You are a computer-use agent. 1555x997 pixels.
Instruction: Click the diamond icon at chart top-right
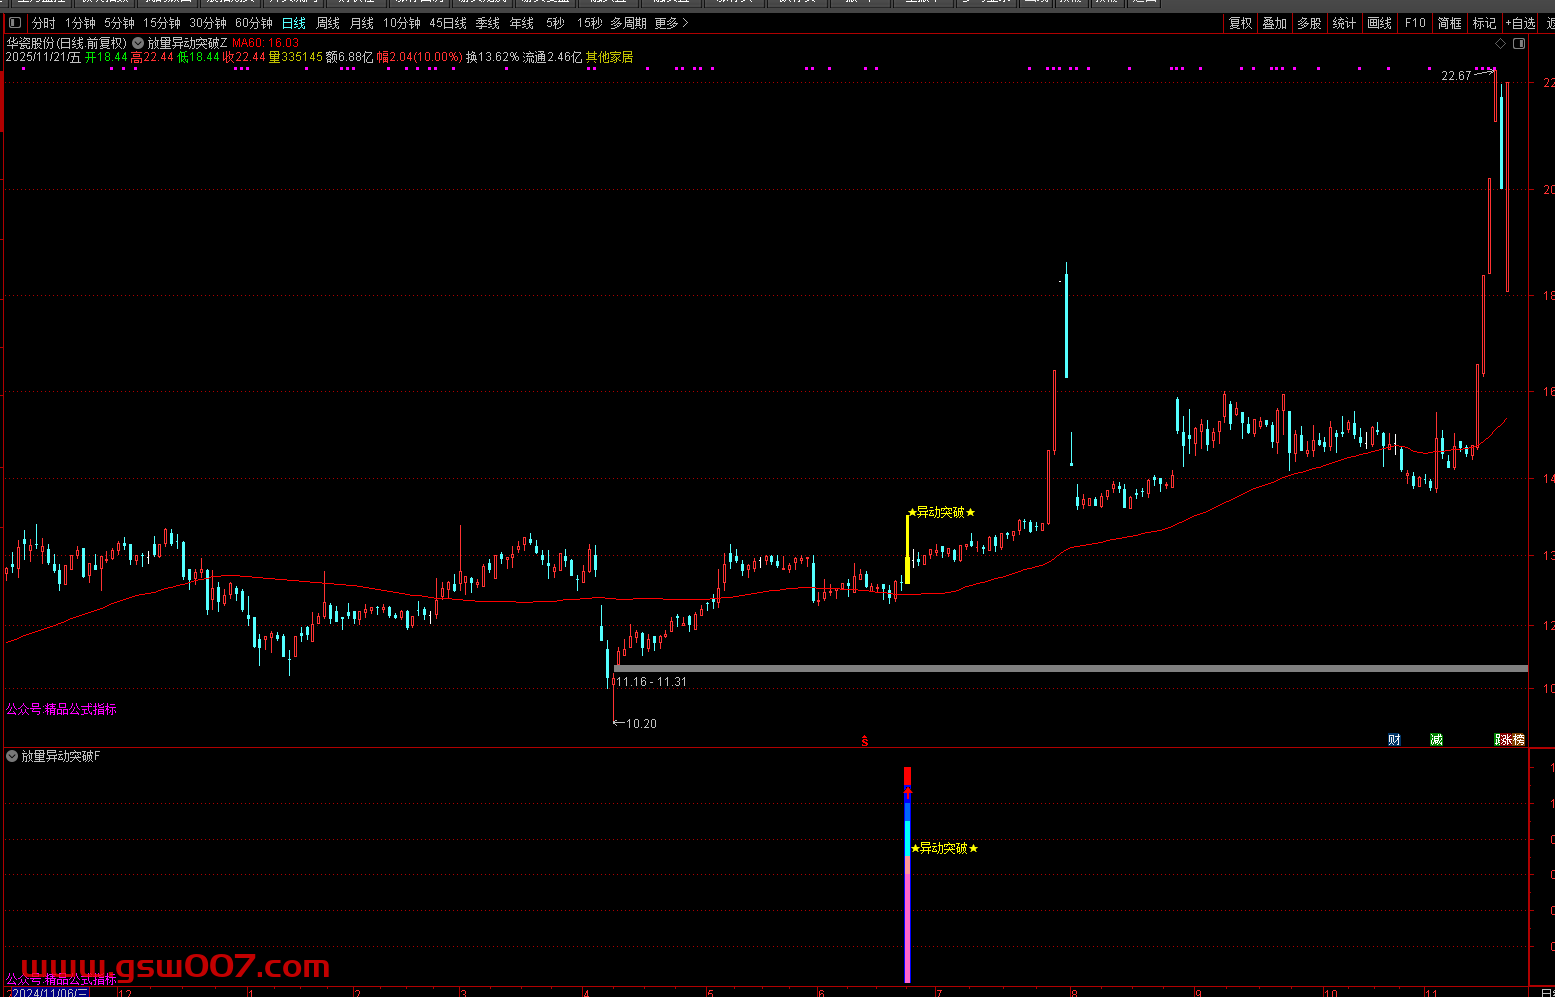pos(1499,44)
